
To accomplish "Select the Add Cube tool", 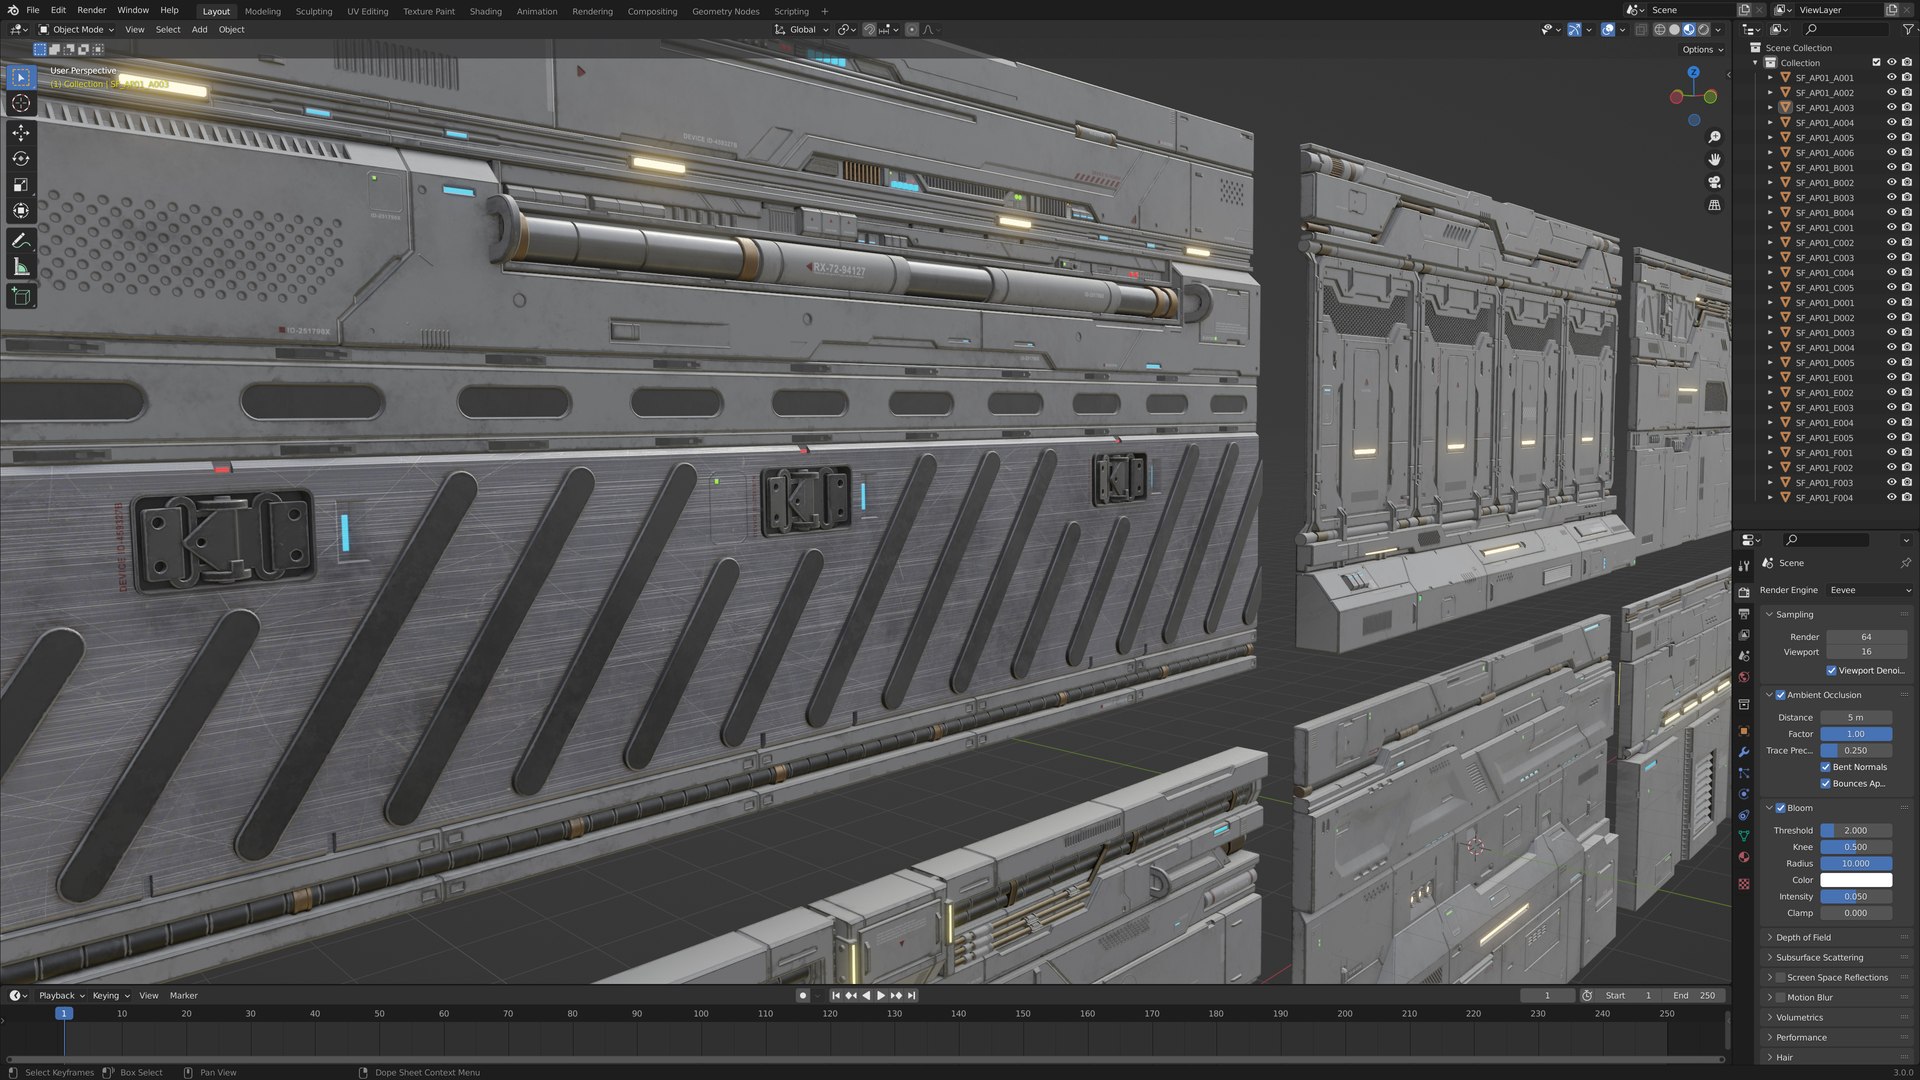I will (x=21, y=296).
